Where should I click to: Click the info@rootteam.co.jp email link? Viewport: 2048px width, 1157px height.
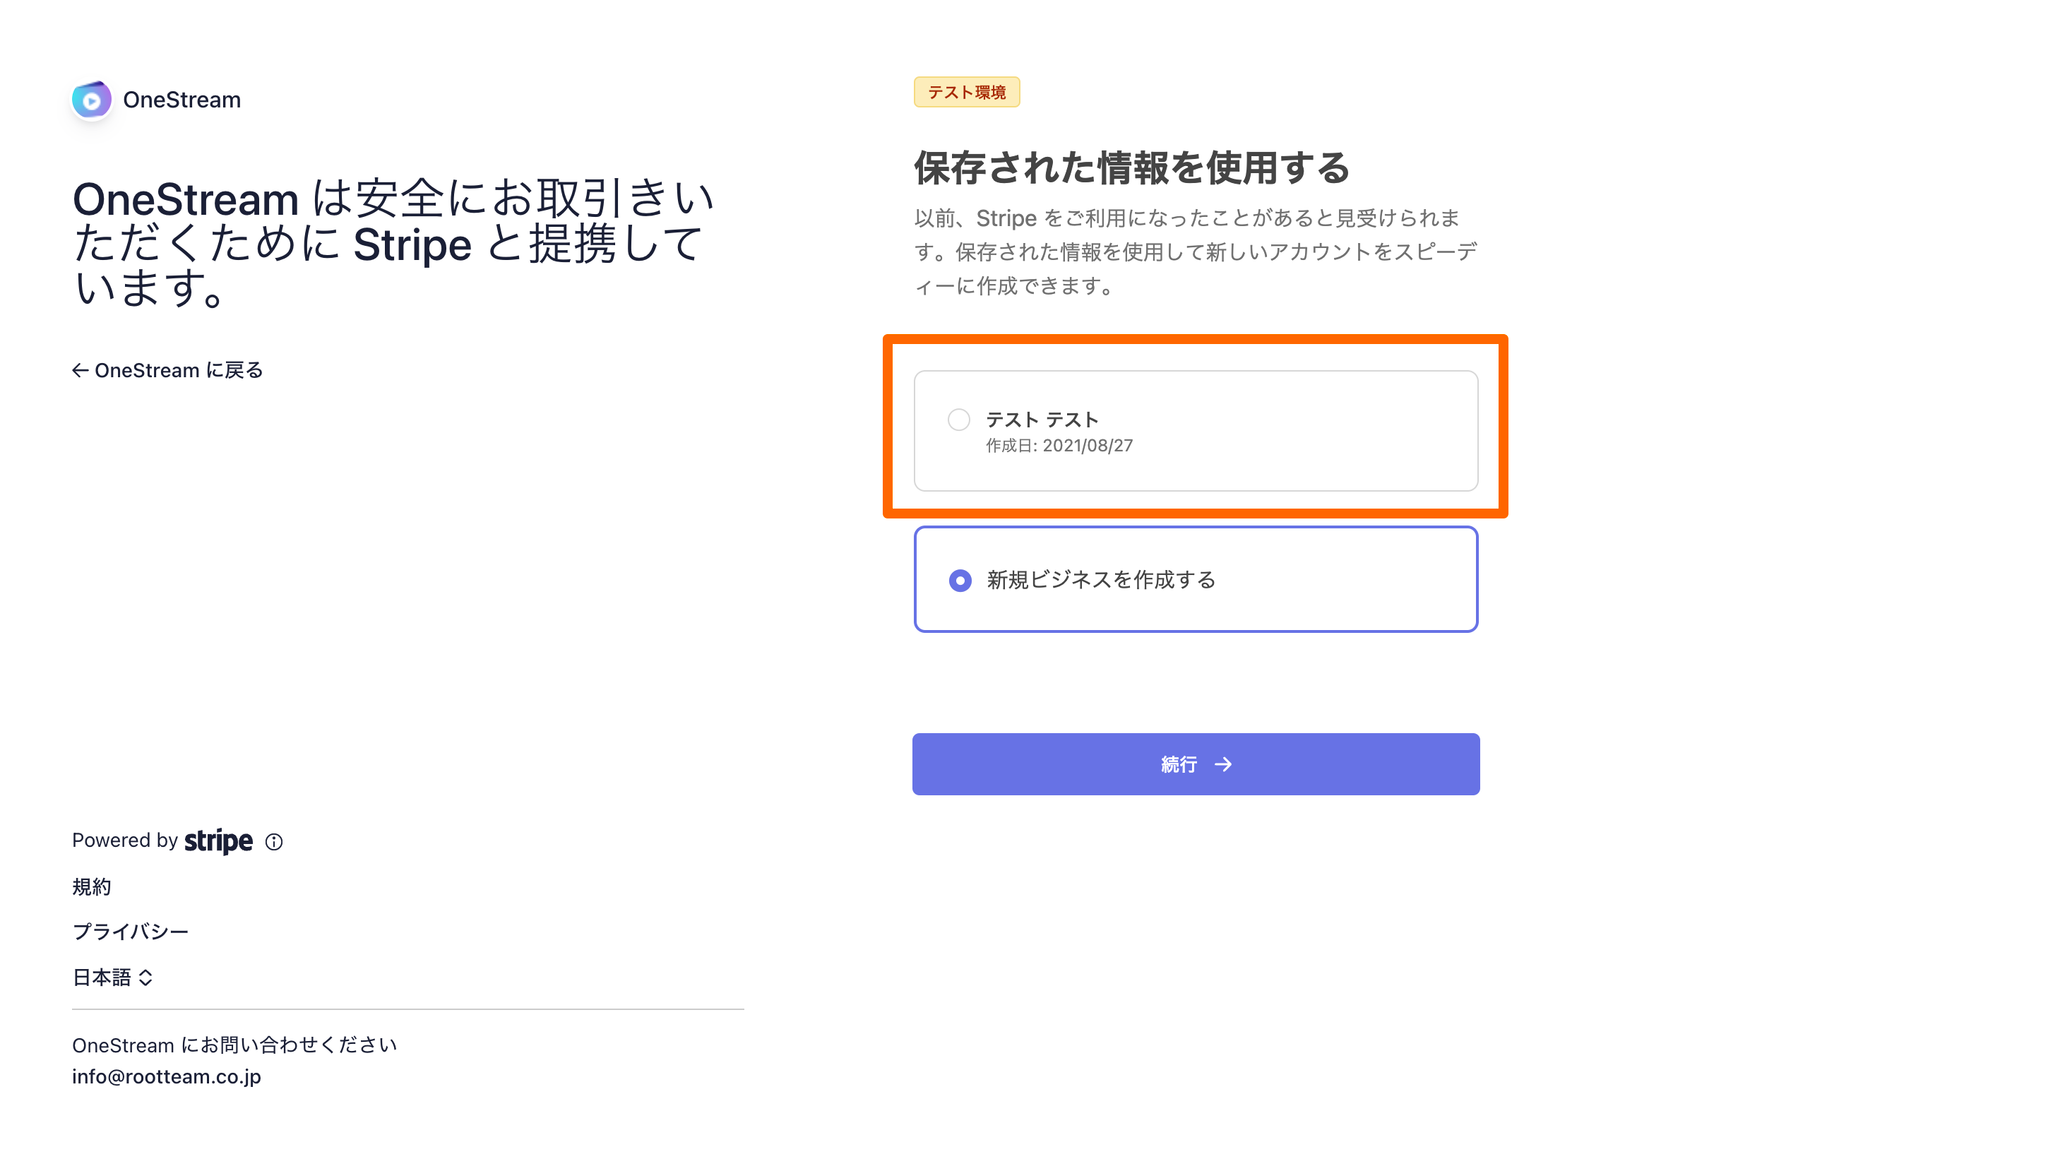[167, 1077]
